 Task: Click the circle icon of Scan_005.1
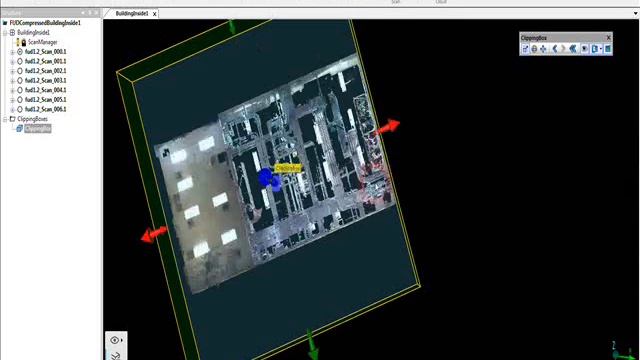click(20, 100)
